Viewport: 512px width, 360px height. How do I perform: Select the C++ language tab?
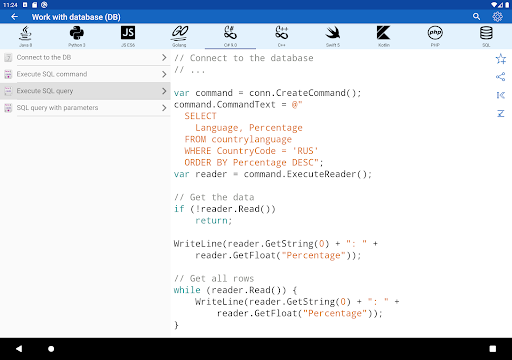pyautogui.click(x=281, y=36)
